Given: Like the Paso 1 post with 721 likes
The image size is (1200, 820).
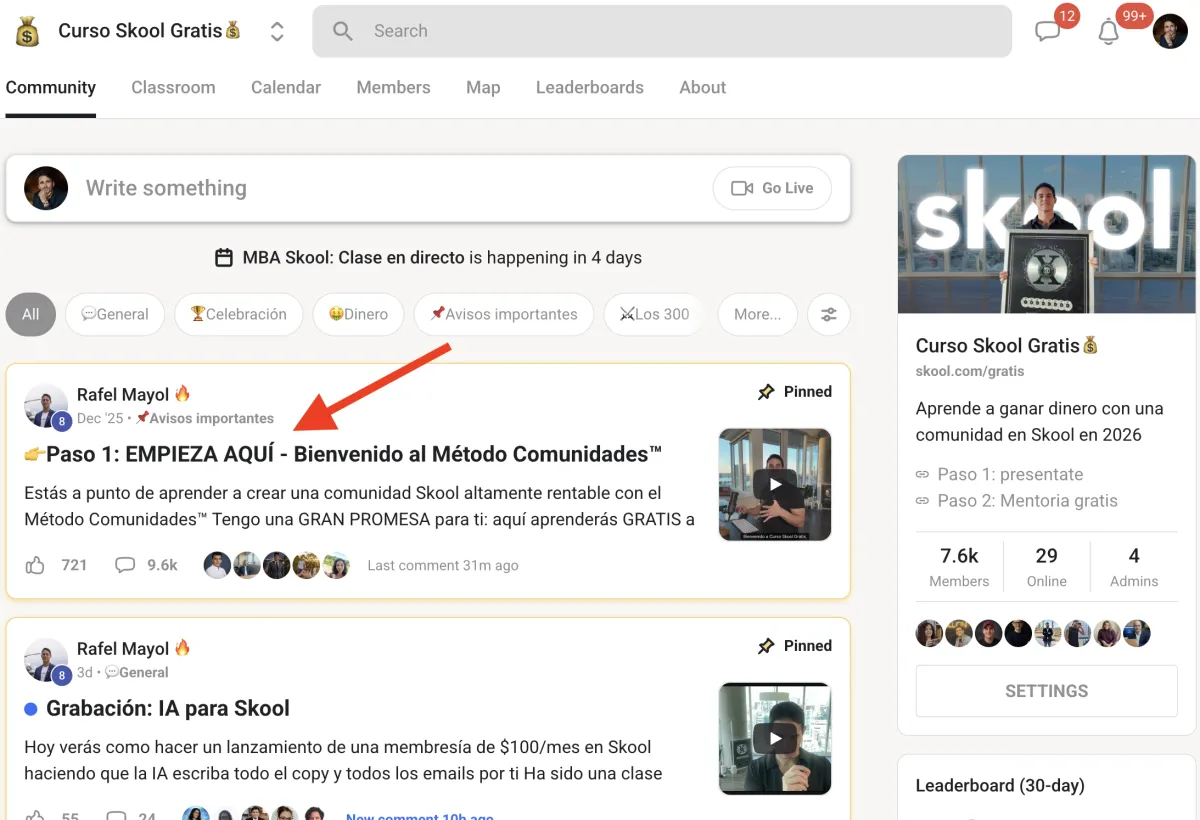Looking at the screenshot, I should [x=35, y=565].
